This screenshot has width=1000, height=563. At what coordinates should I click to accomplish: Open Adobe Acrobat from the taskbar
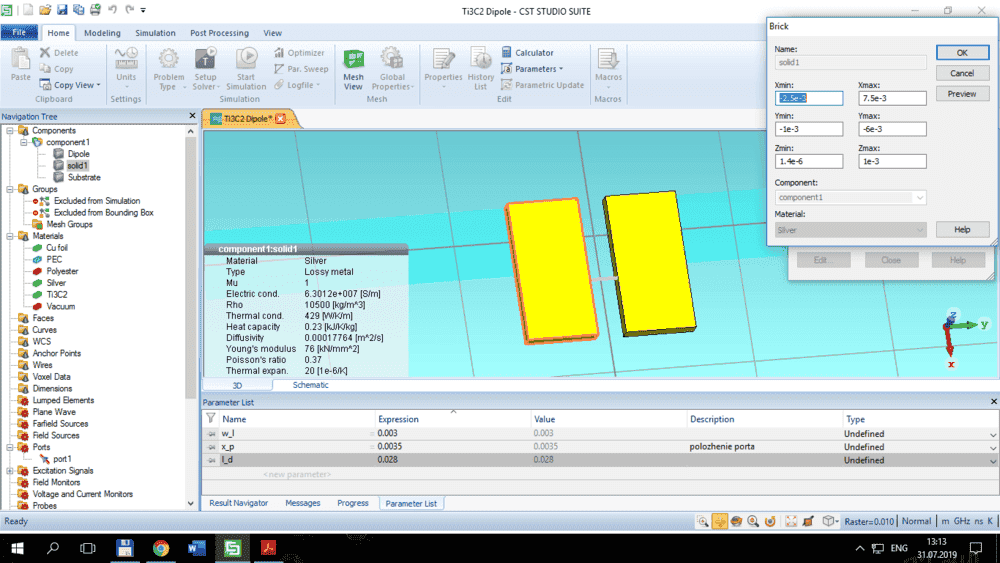click(268, 548)
